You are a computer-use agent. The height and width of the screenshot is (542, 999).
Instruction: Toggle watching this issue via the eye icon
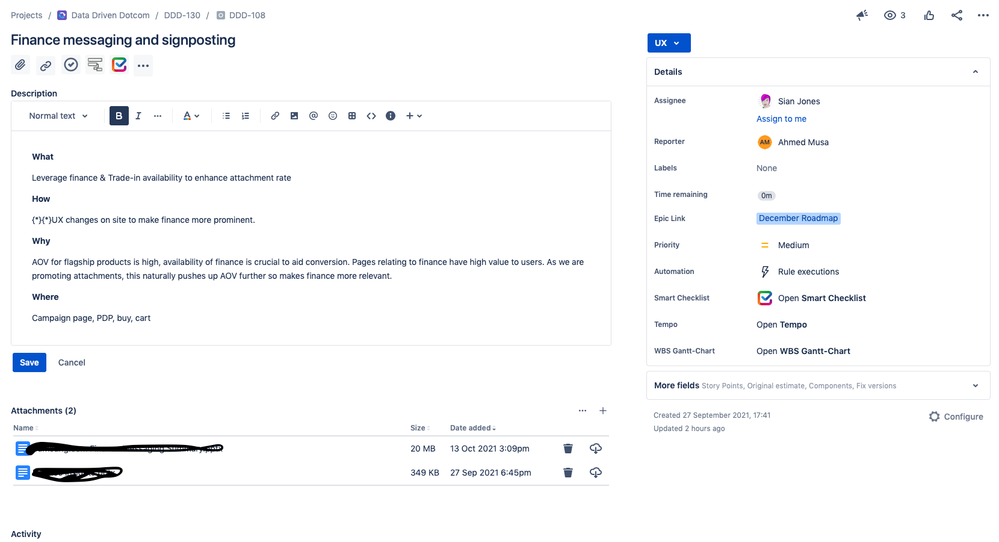[895, 15]
